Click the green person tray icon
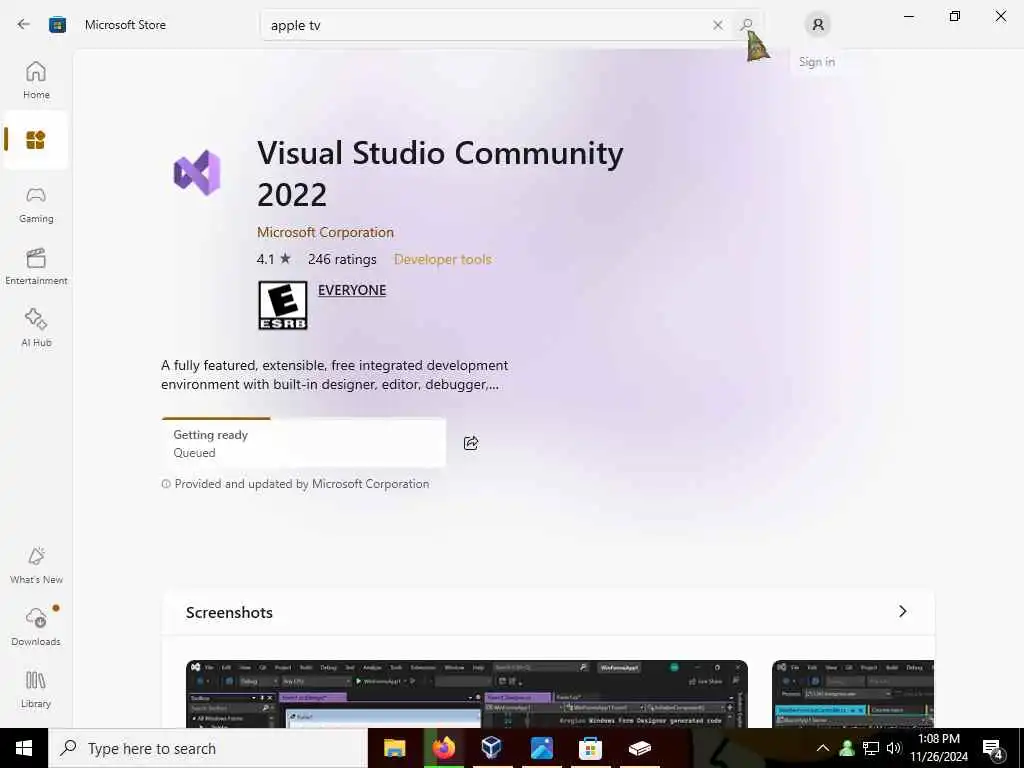The height and width of the screenshot is (768, 1024). tap(847, 748)
